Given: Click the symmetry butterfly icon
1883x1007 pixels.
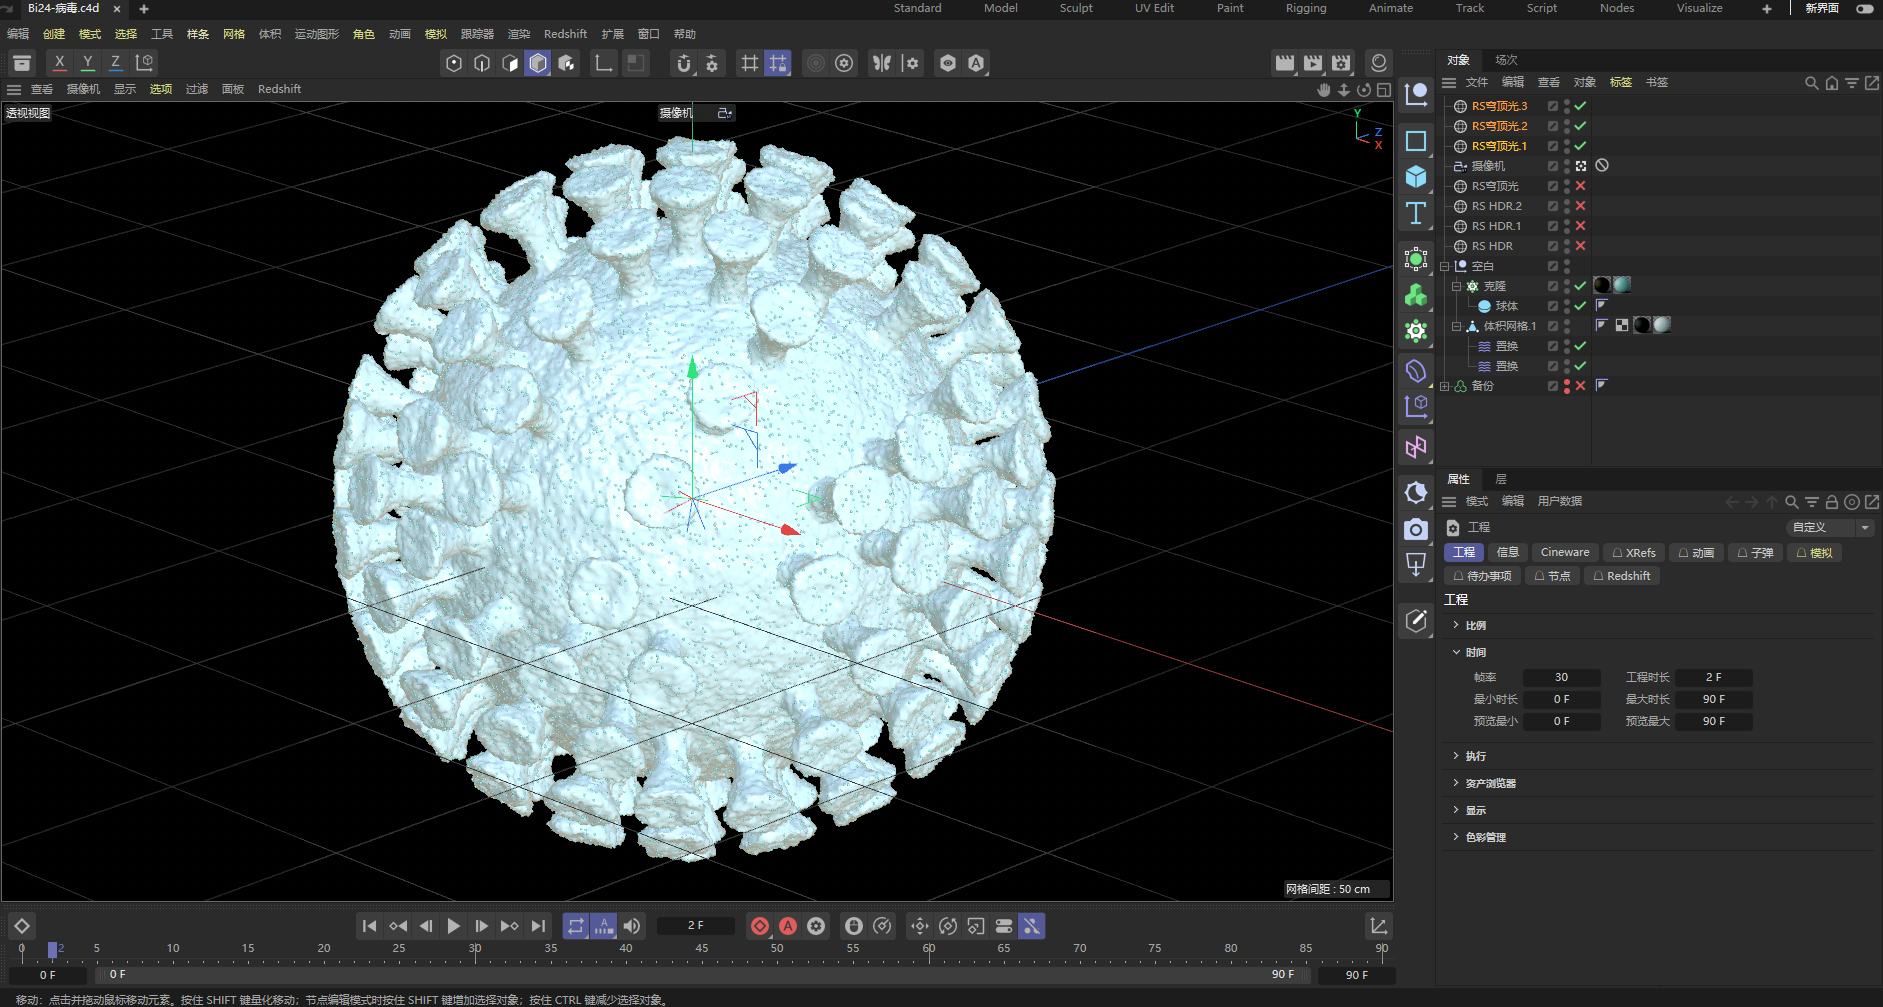Looking at the screenshot, I should pos(882,63).
